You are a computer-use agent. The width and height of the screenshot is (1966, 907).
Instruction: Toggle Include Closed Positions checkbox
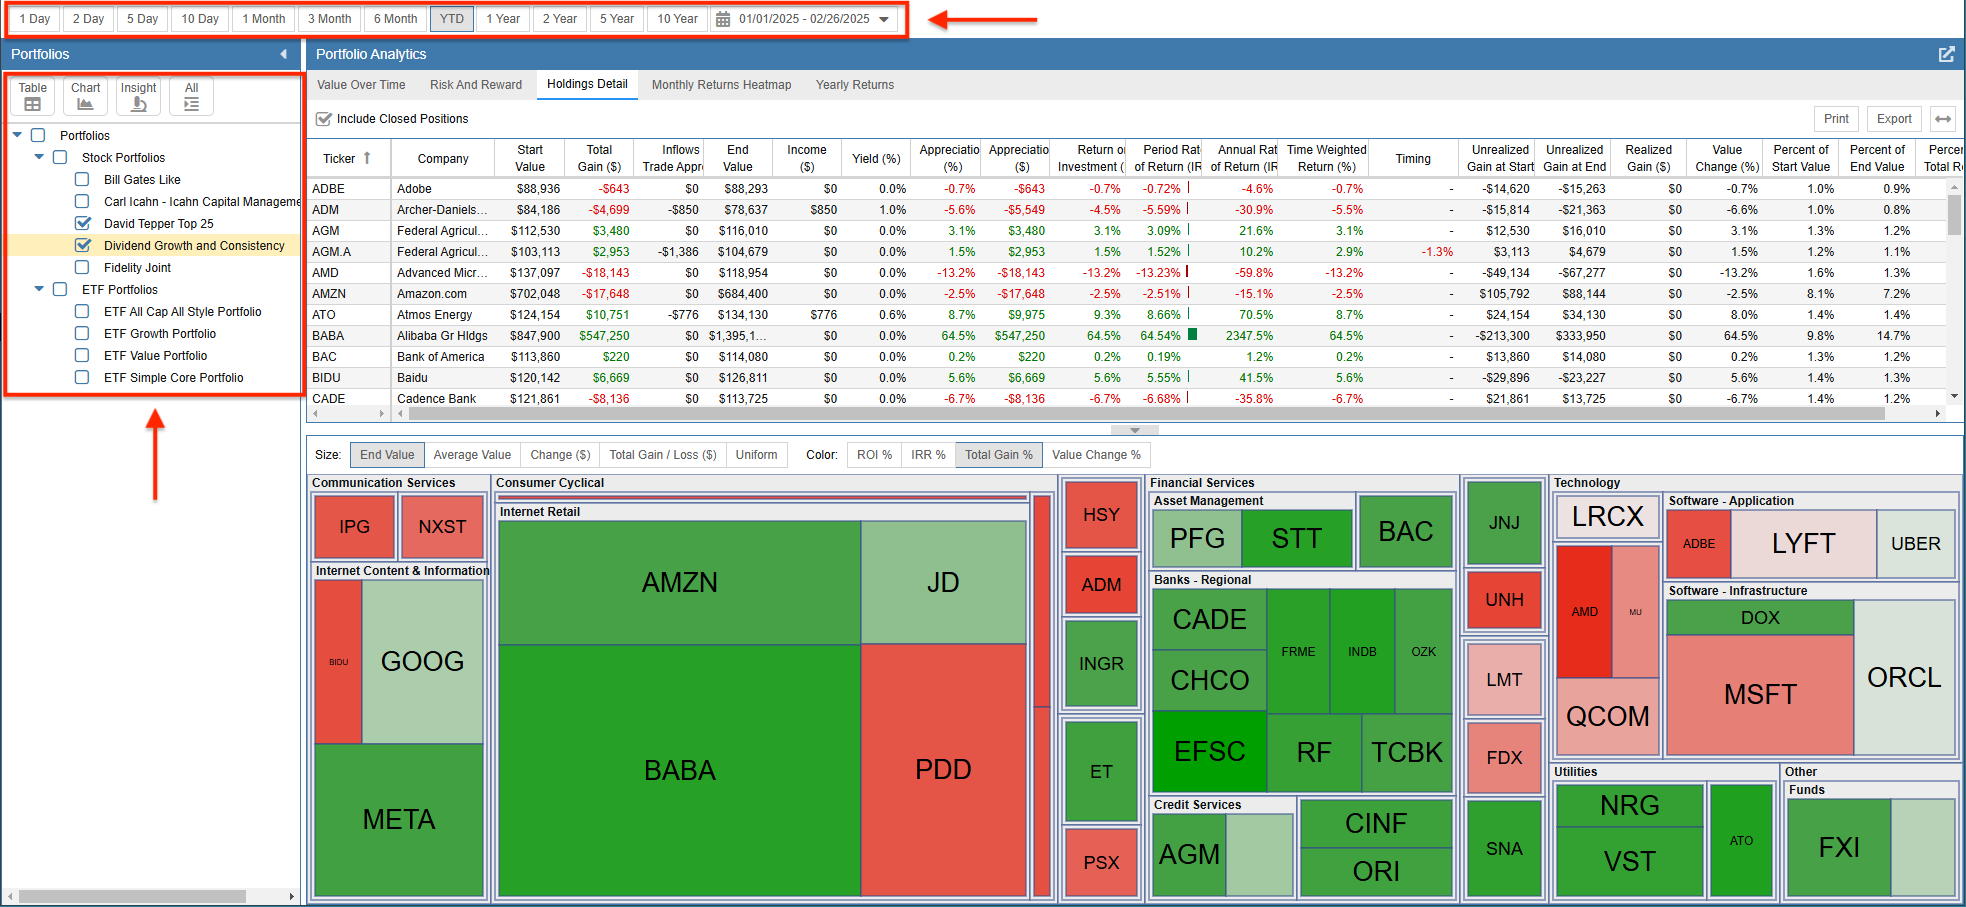coord(324,119)
